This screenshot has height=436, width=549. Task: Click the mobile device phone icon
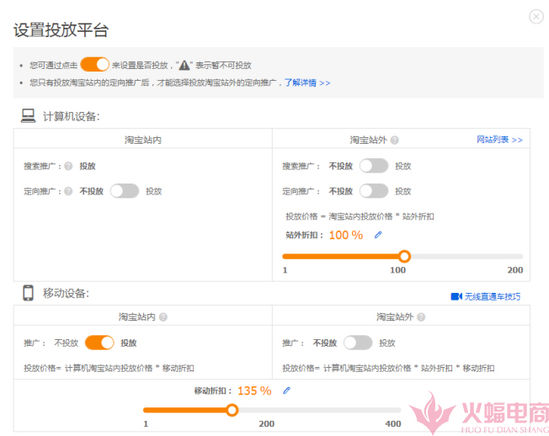(x=28, y=293)
